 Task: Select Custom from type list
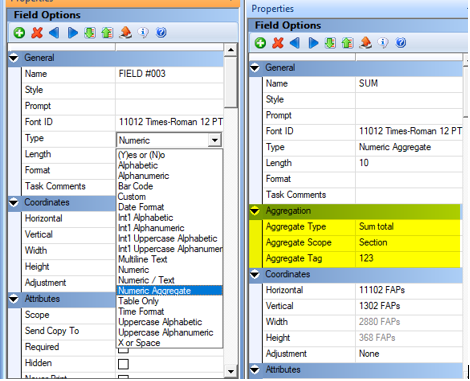(169, 197)
